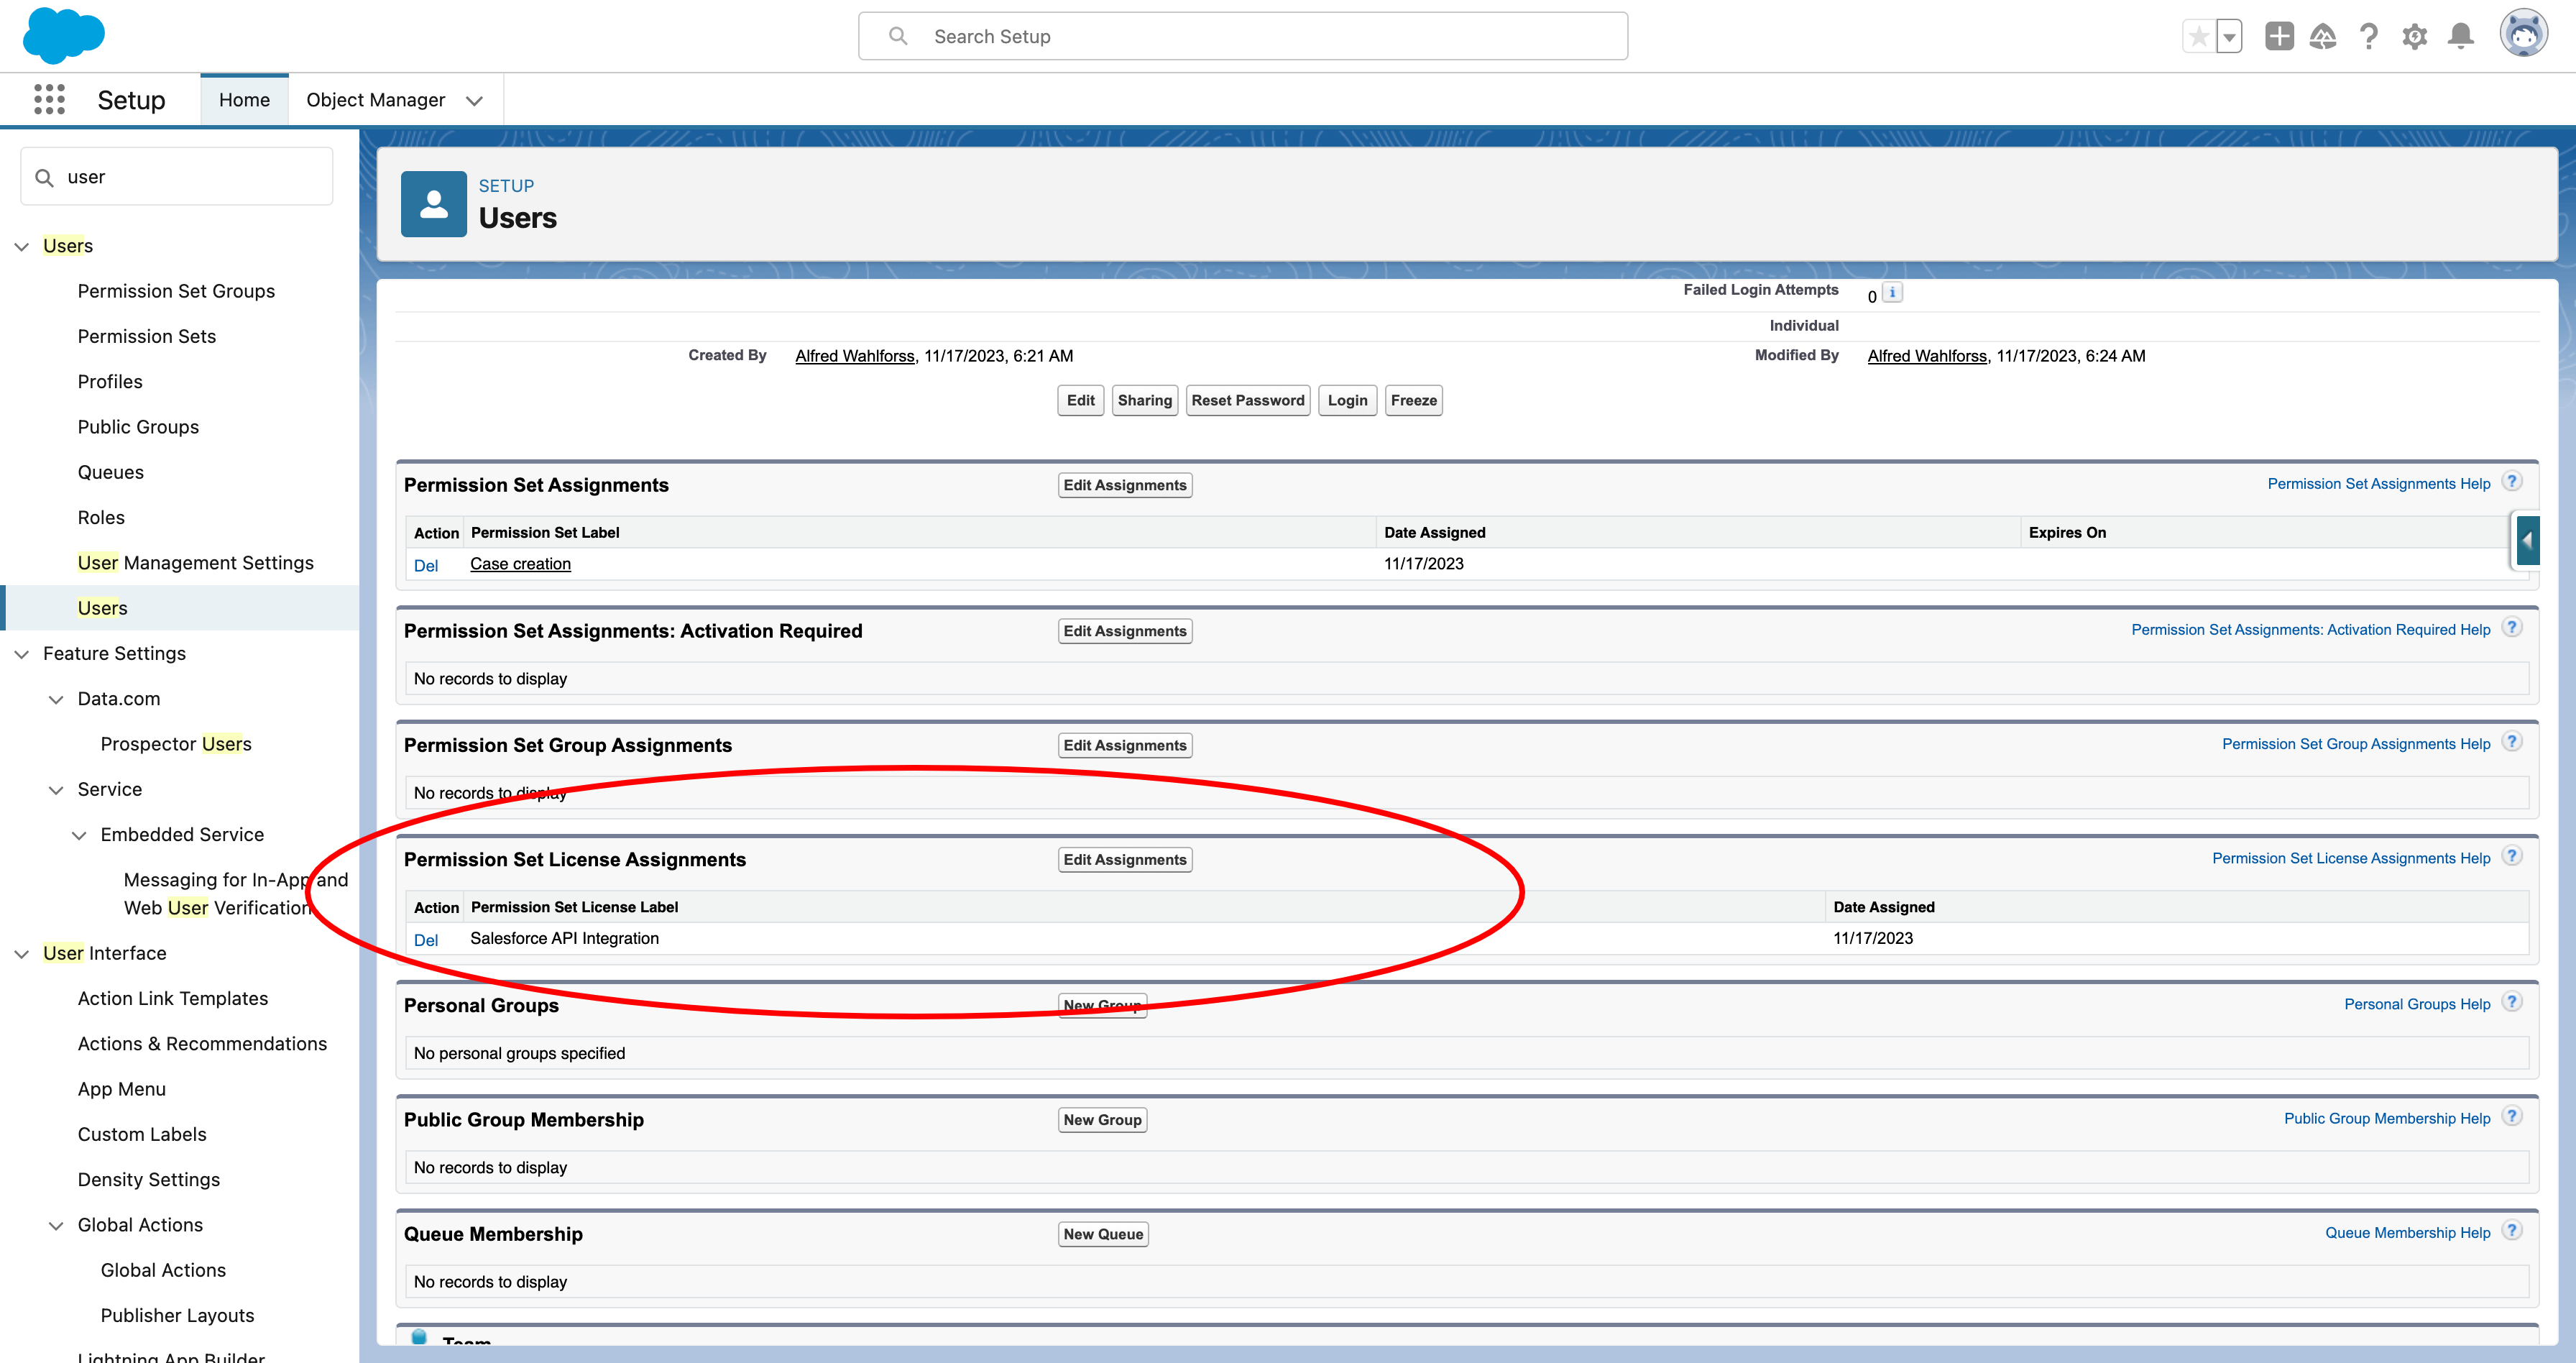This screenshot has width=2576, height=1363.
Task: Edit Assignments for Permission Set License Assignments
Action: click(1125, 860)
